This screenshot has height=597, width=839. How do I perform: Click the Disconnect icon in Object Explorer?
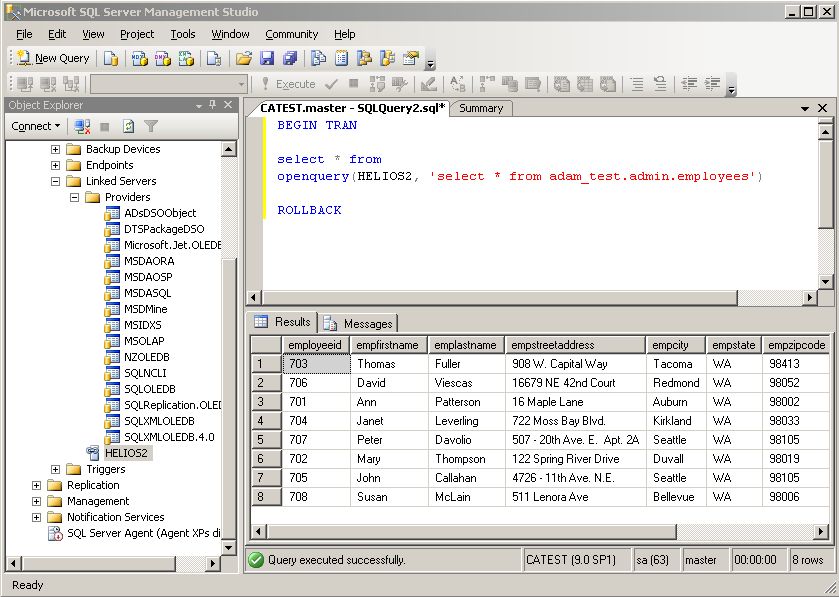82,126
